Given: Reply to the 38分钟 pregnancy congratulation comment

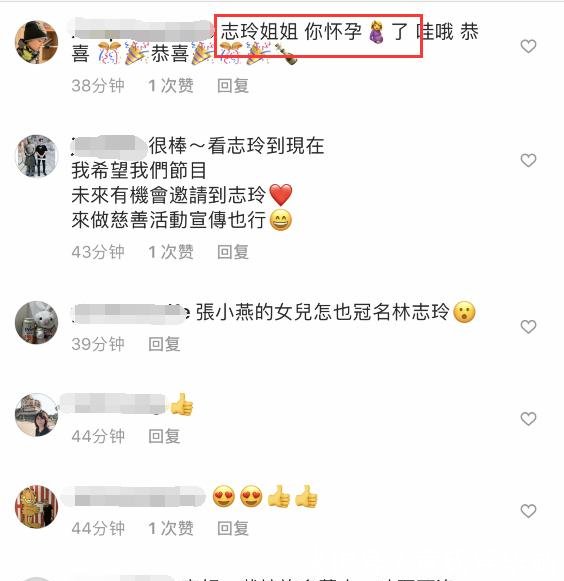Looking at the screenshot, I should (233, 86).
